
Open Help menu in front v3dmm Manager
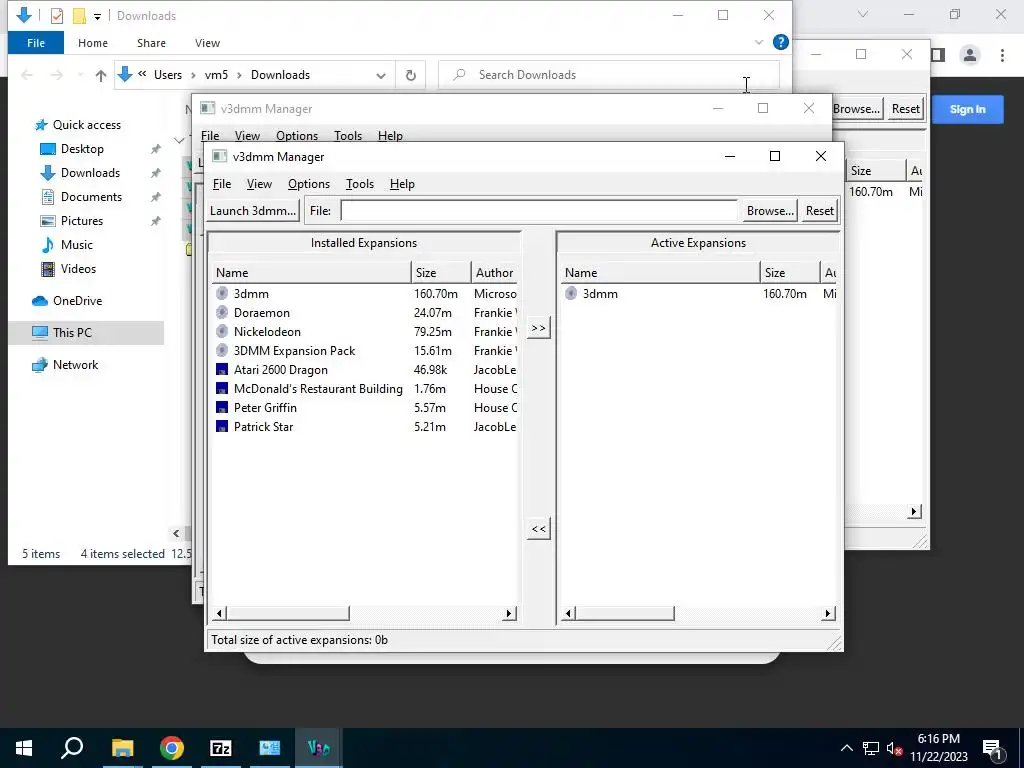tap(402, 184)
